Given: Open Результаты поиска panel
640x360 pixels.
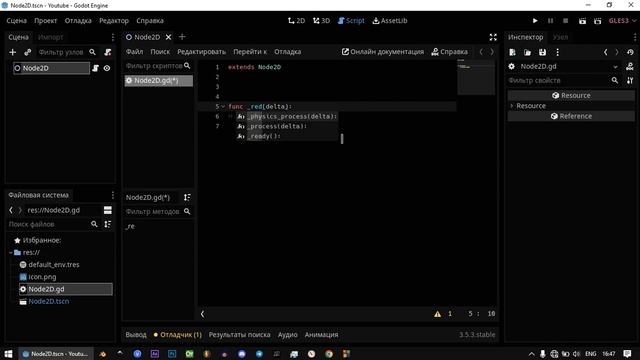Looking at the screenshot, I should coord(239,335).
